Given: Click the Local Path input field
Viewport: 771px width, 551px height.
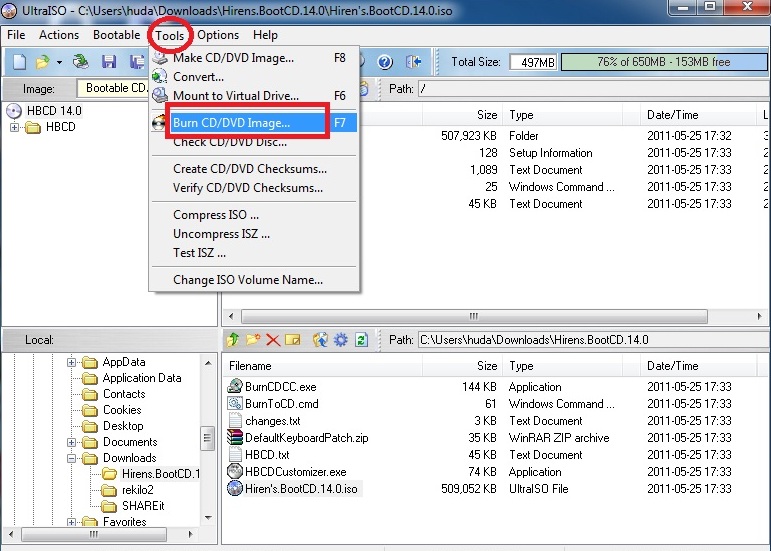Looking at the screenshot, I should pyautogui.click(x=593, y=340).
